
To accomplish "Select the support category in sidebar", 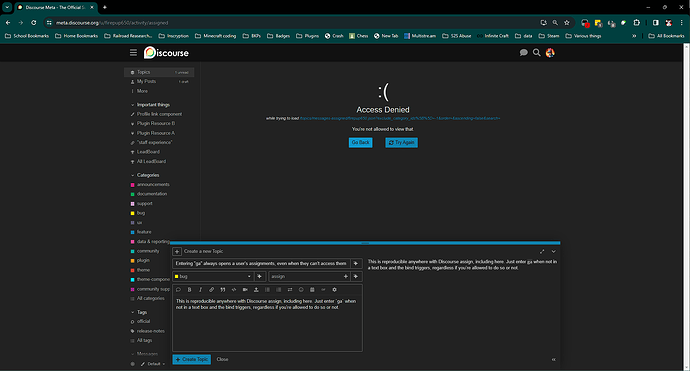I will [145, 204].
